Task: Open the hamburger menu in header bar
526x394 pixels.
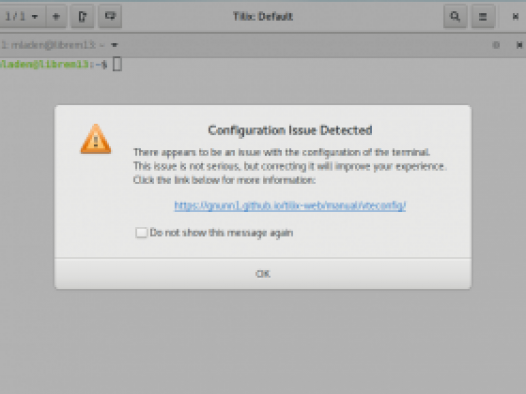Action: point(483,16)
